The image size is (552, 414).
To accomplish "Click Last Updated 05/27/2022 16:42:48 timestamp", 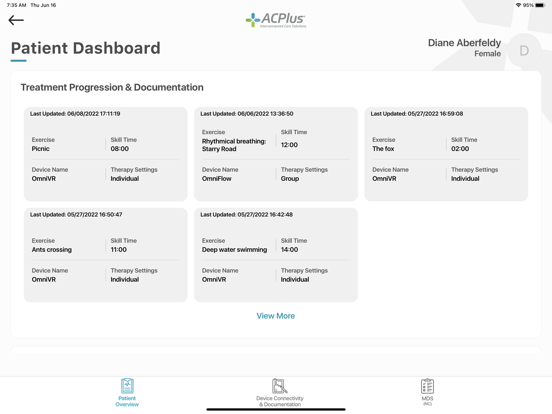I will click(x=246, y=214).
